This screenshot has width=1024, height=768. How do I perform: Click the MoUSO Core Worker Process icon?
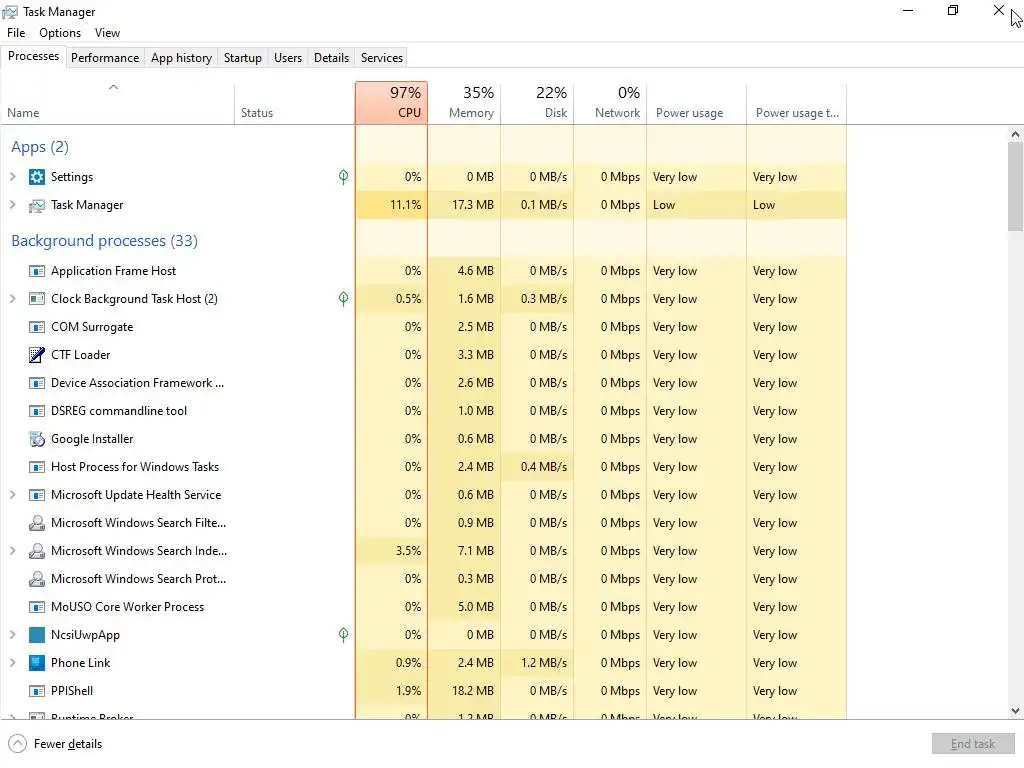pyautogui.click(x=37, y=607)
